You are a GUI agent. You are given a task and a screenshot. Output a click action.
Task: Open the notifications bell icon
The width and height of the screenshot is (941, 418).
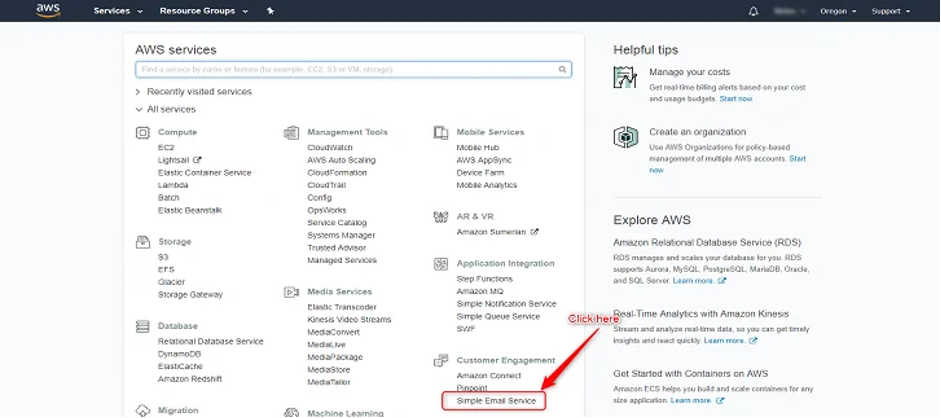click(754, 11)
